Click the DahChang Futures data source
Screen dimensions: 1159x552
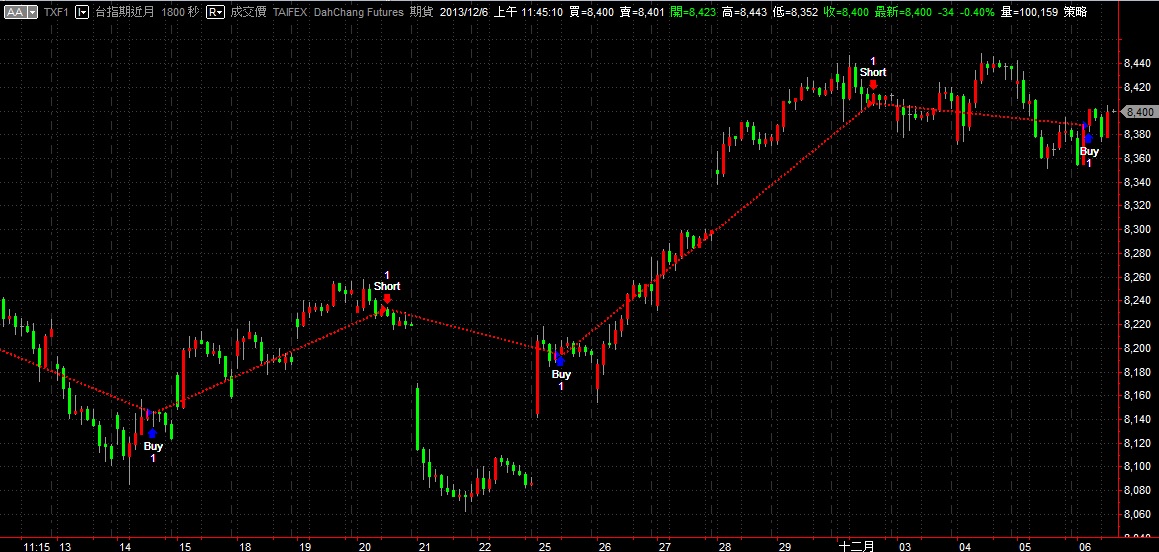click(x=358, y=12)
